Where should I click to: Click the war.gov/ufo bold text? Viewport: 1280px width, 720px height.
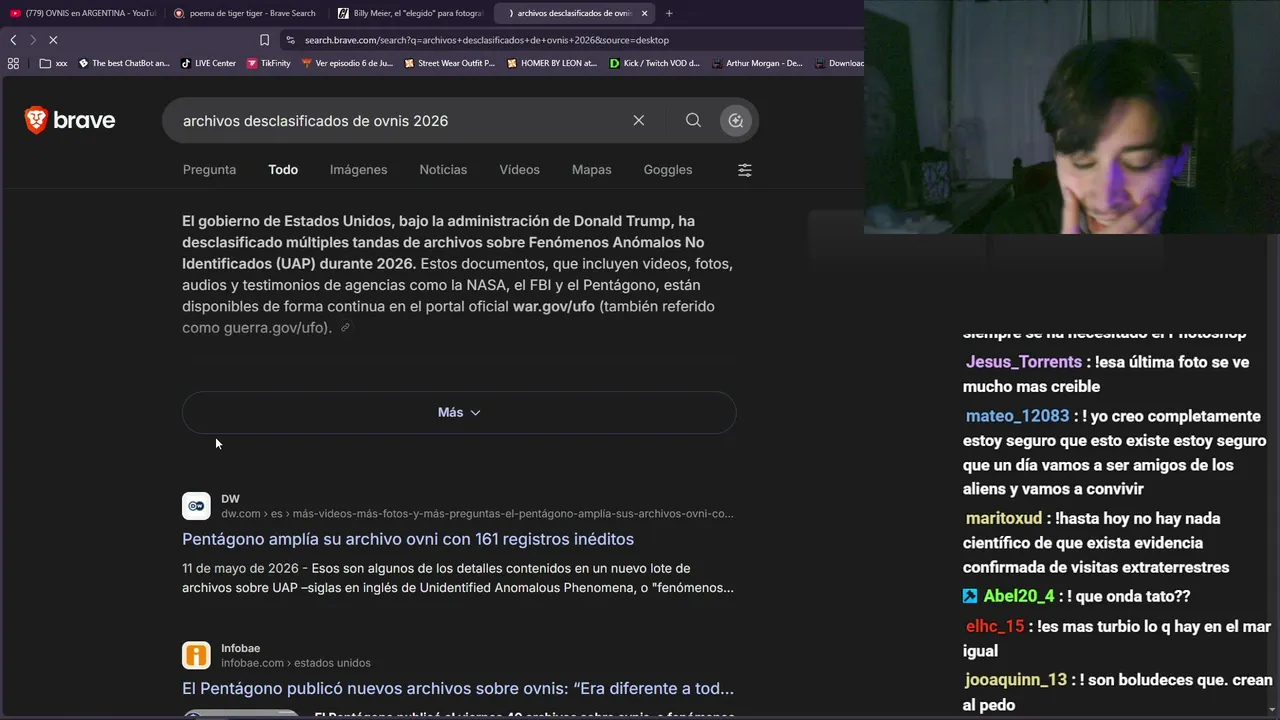[553, 306]
